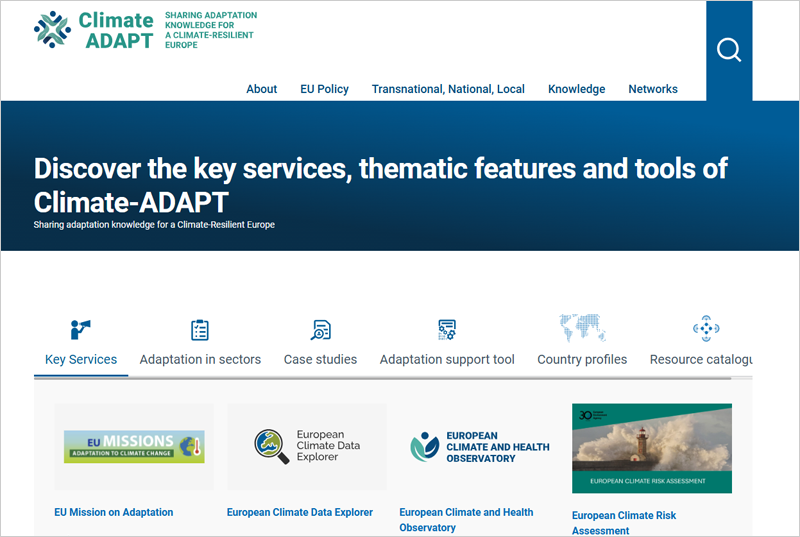
Task: Switch to the Country profiles tab
Action: pyautogui.click(x=582, y=360)
